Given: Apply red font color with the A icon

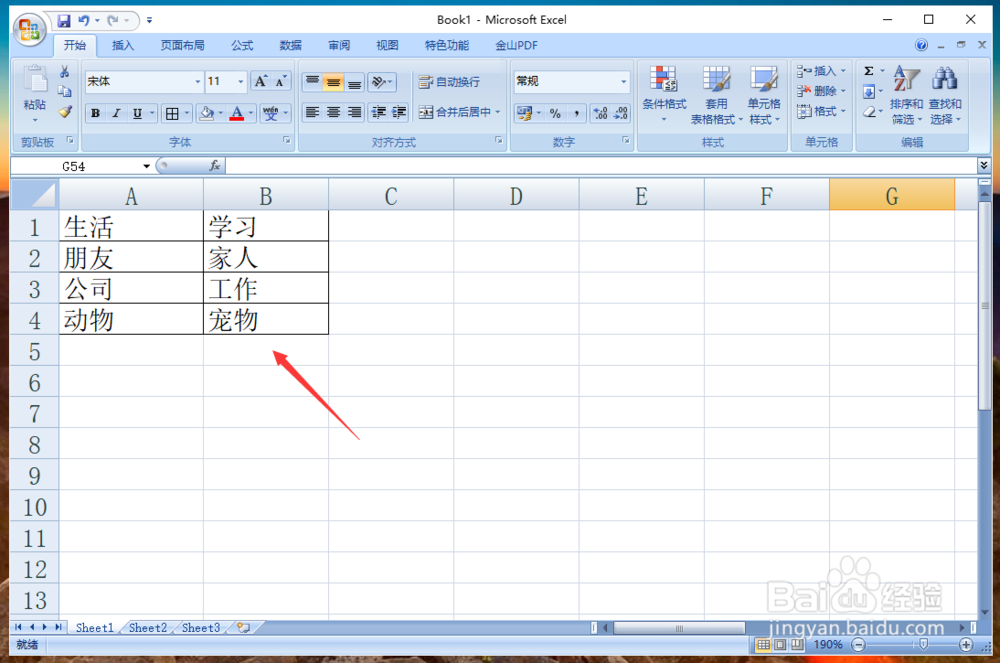Looking at the screenshot, I should [x=237, y=113].
